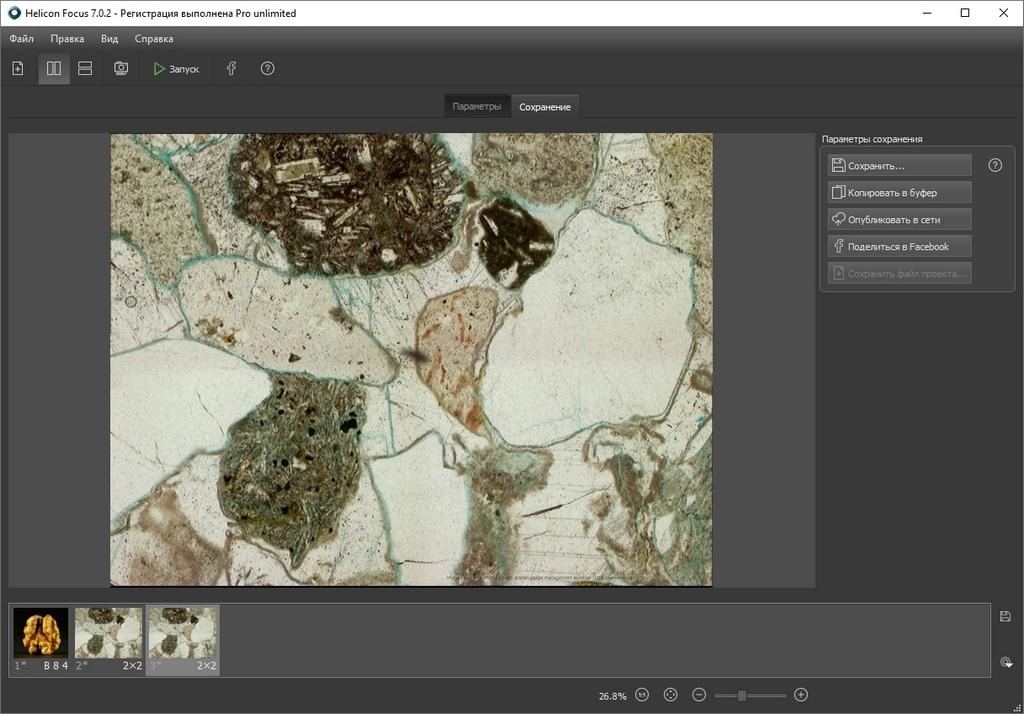Click the Helicon Focus app icon in title bar
Viewport: 1024px width, 714px height.
point(14,13)
